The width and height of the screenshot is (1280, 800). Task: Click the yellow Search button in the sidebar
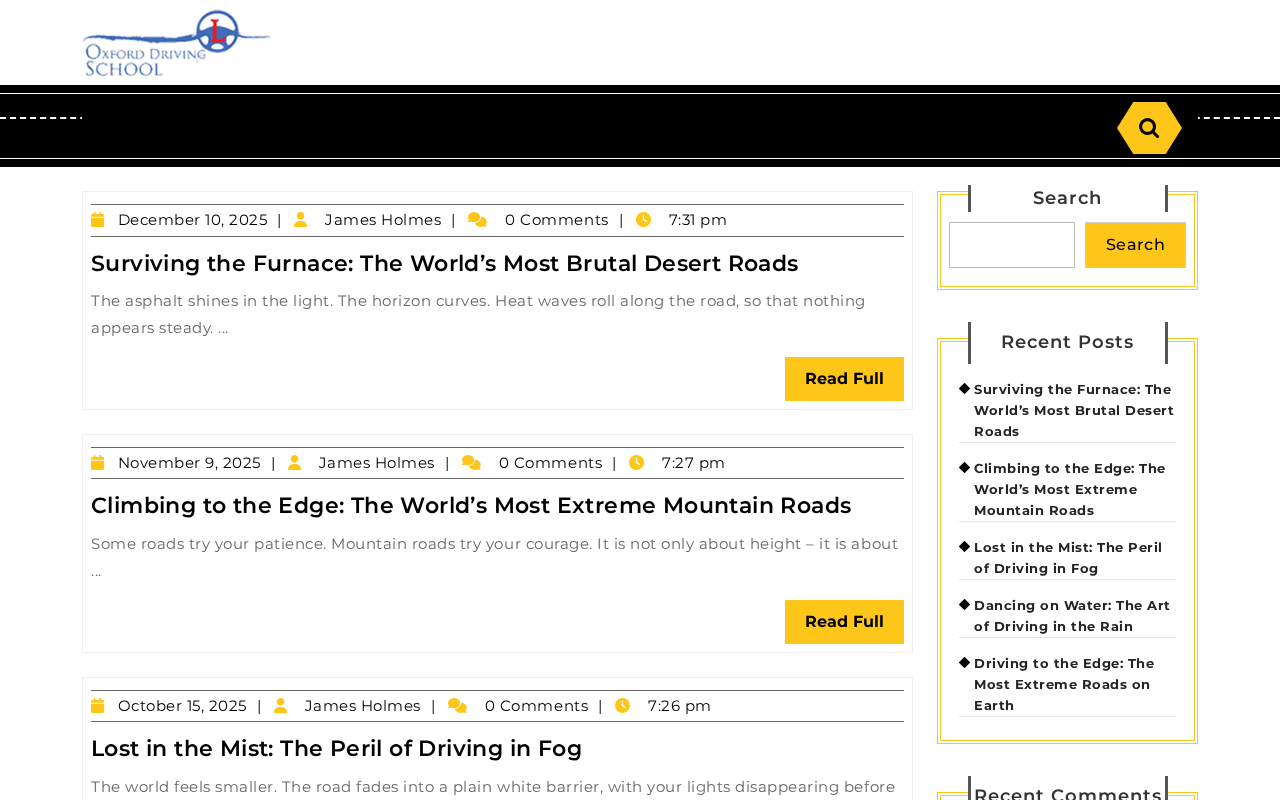click(1135, 245)
